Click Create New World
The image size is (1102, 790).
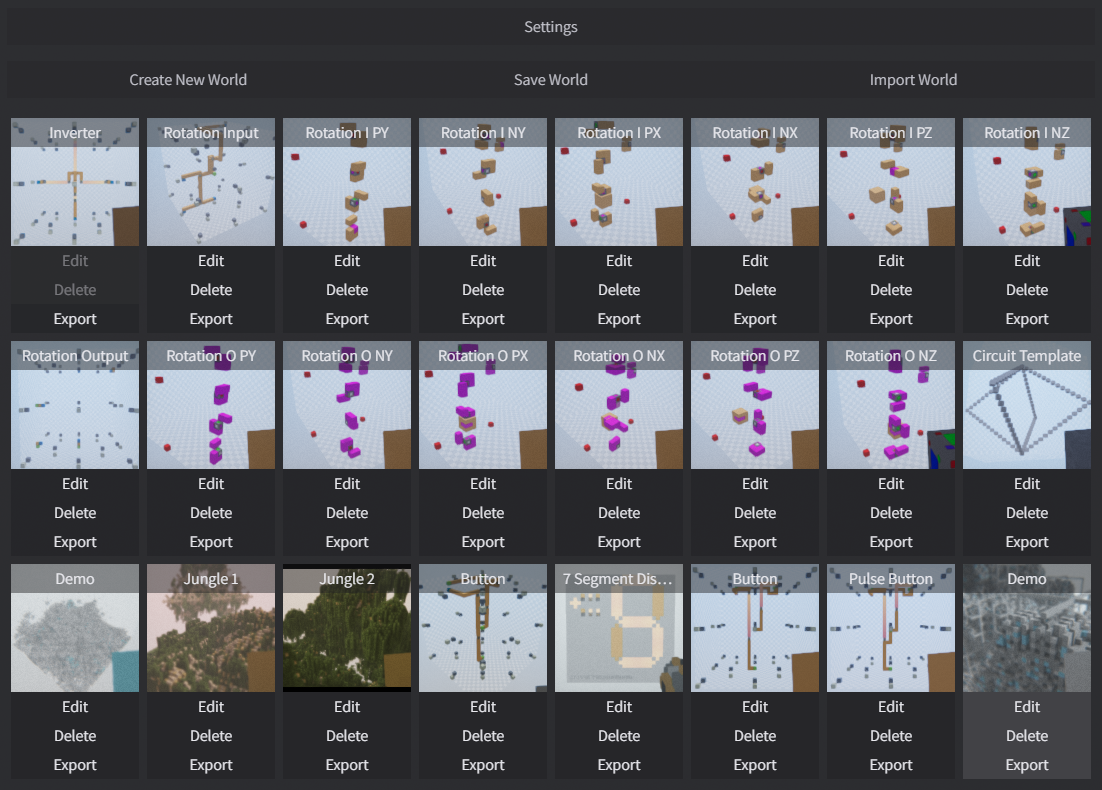point(188,79)
